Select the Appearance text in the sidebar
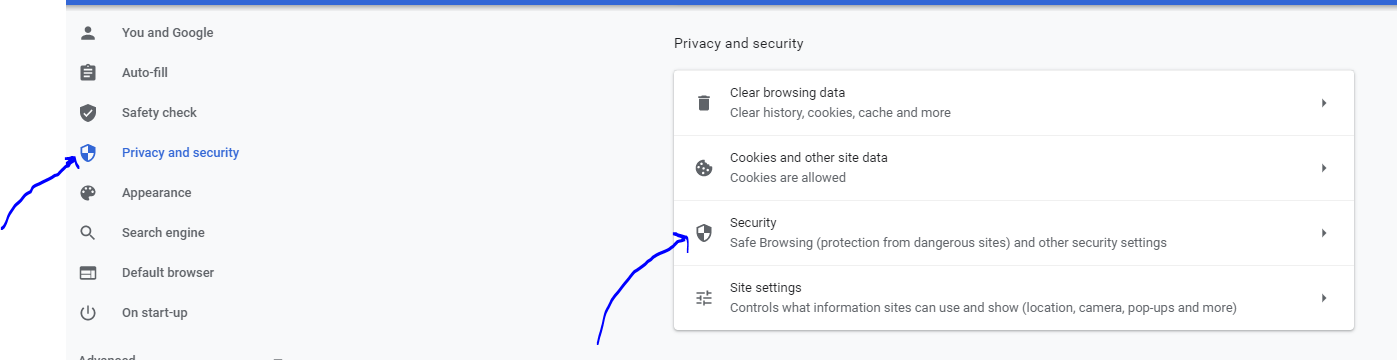This screenshot has width=1397, height=360. 156,193
